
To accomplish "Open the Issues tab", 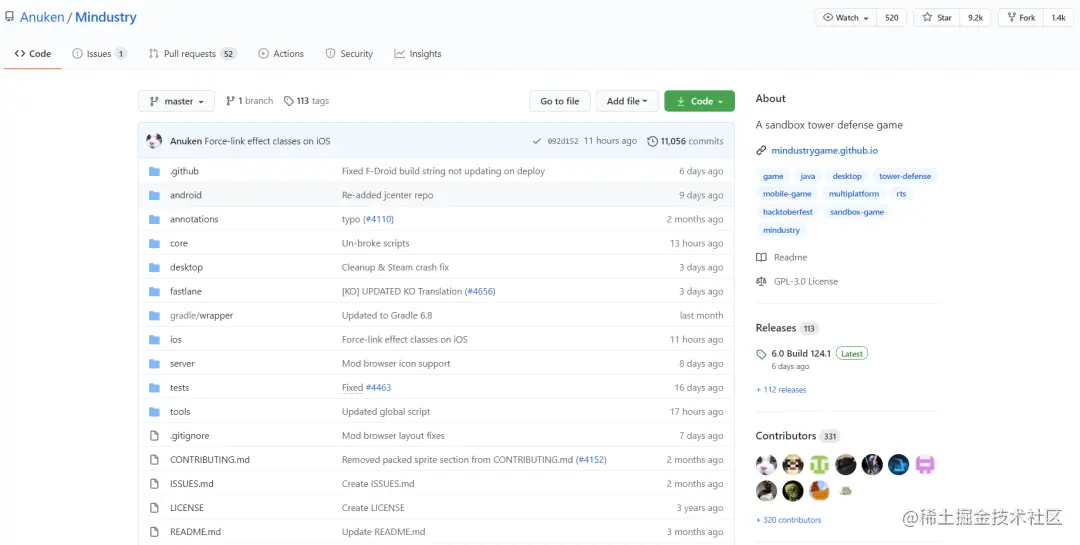I will 99,54.
